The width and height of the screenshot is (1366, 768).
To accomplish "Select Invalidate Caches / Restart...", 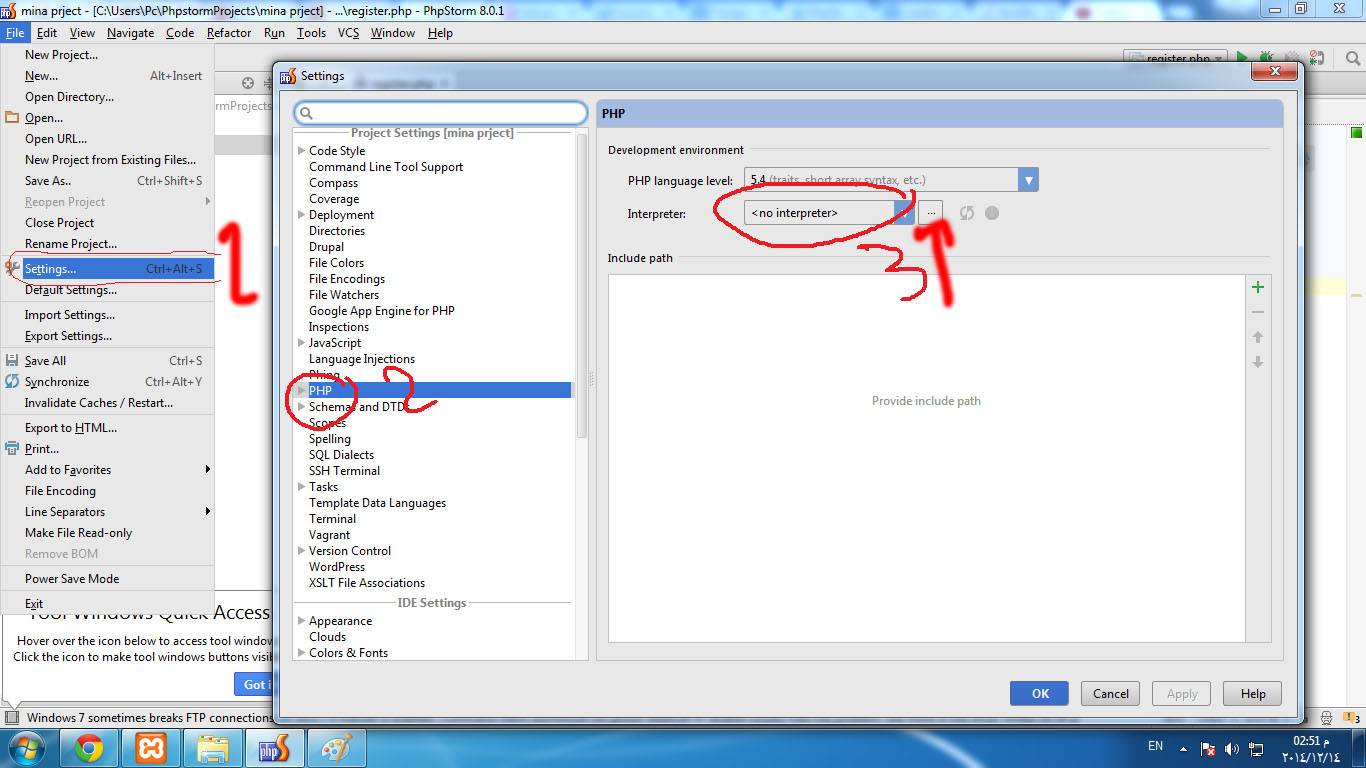I will 108,403.
